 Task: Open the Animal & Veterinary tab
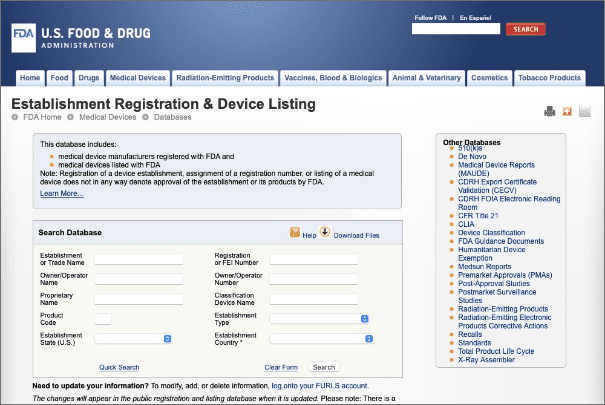[426, 78]
